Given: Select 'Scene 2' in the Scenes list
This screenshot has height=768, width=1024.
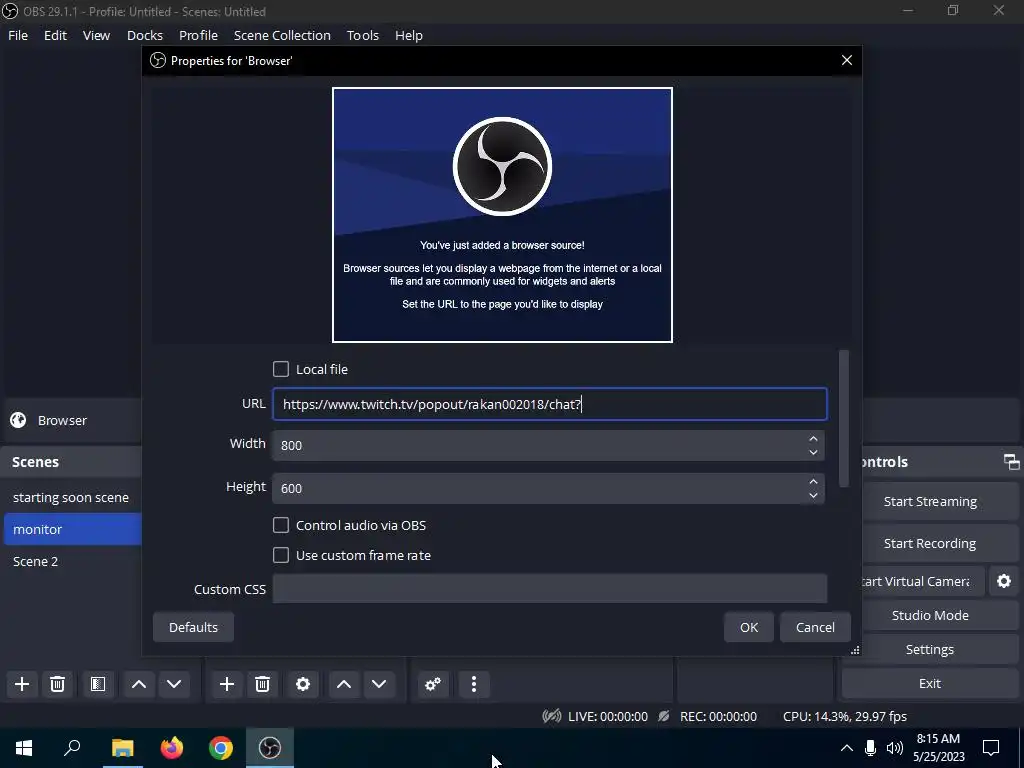Looking at the screenshot, I should [x=72, y=562].
